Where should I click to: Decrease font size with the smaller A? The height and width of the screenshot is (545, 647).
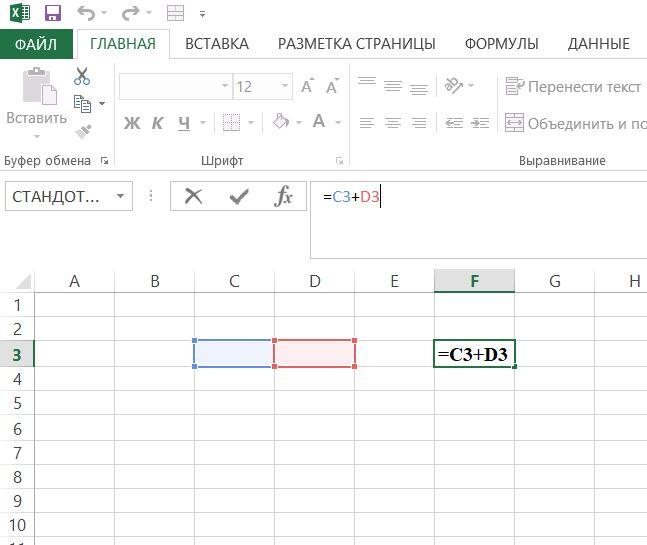333,86
